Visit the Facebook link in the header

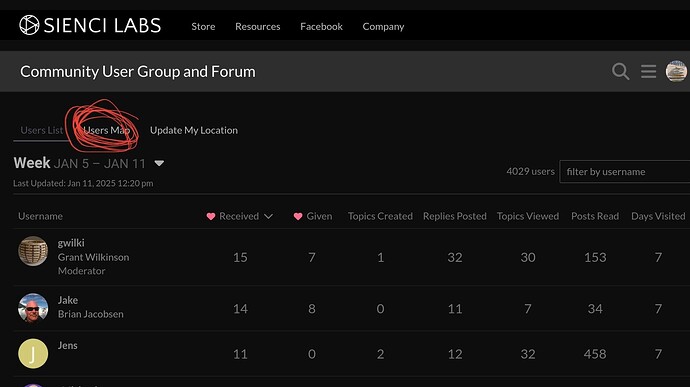[321, 26]
